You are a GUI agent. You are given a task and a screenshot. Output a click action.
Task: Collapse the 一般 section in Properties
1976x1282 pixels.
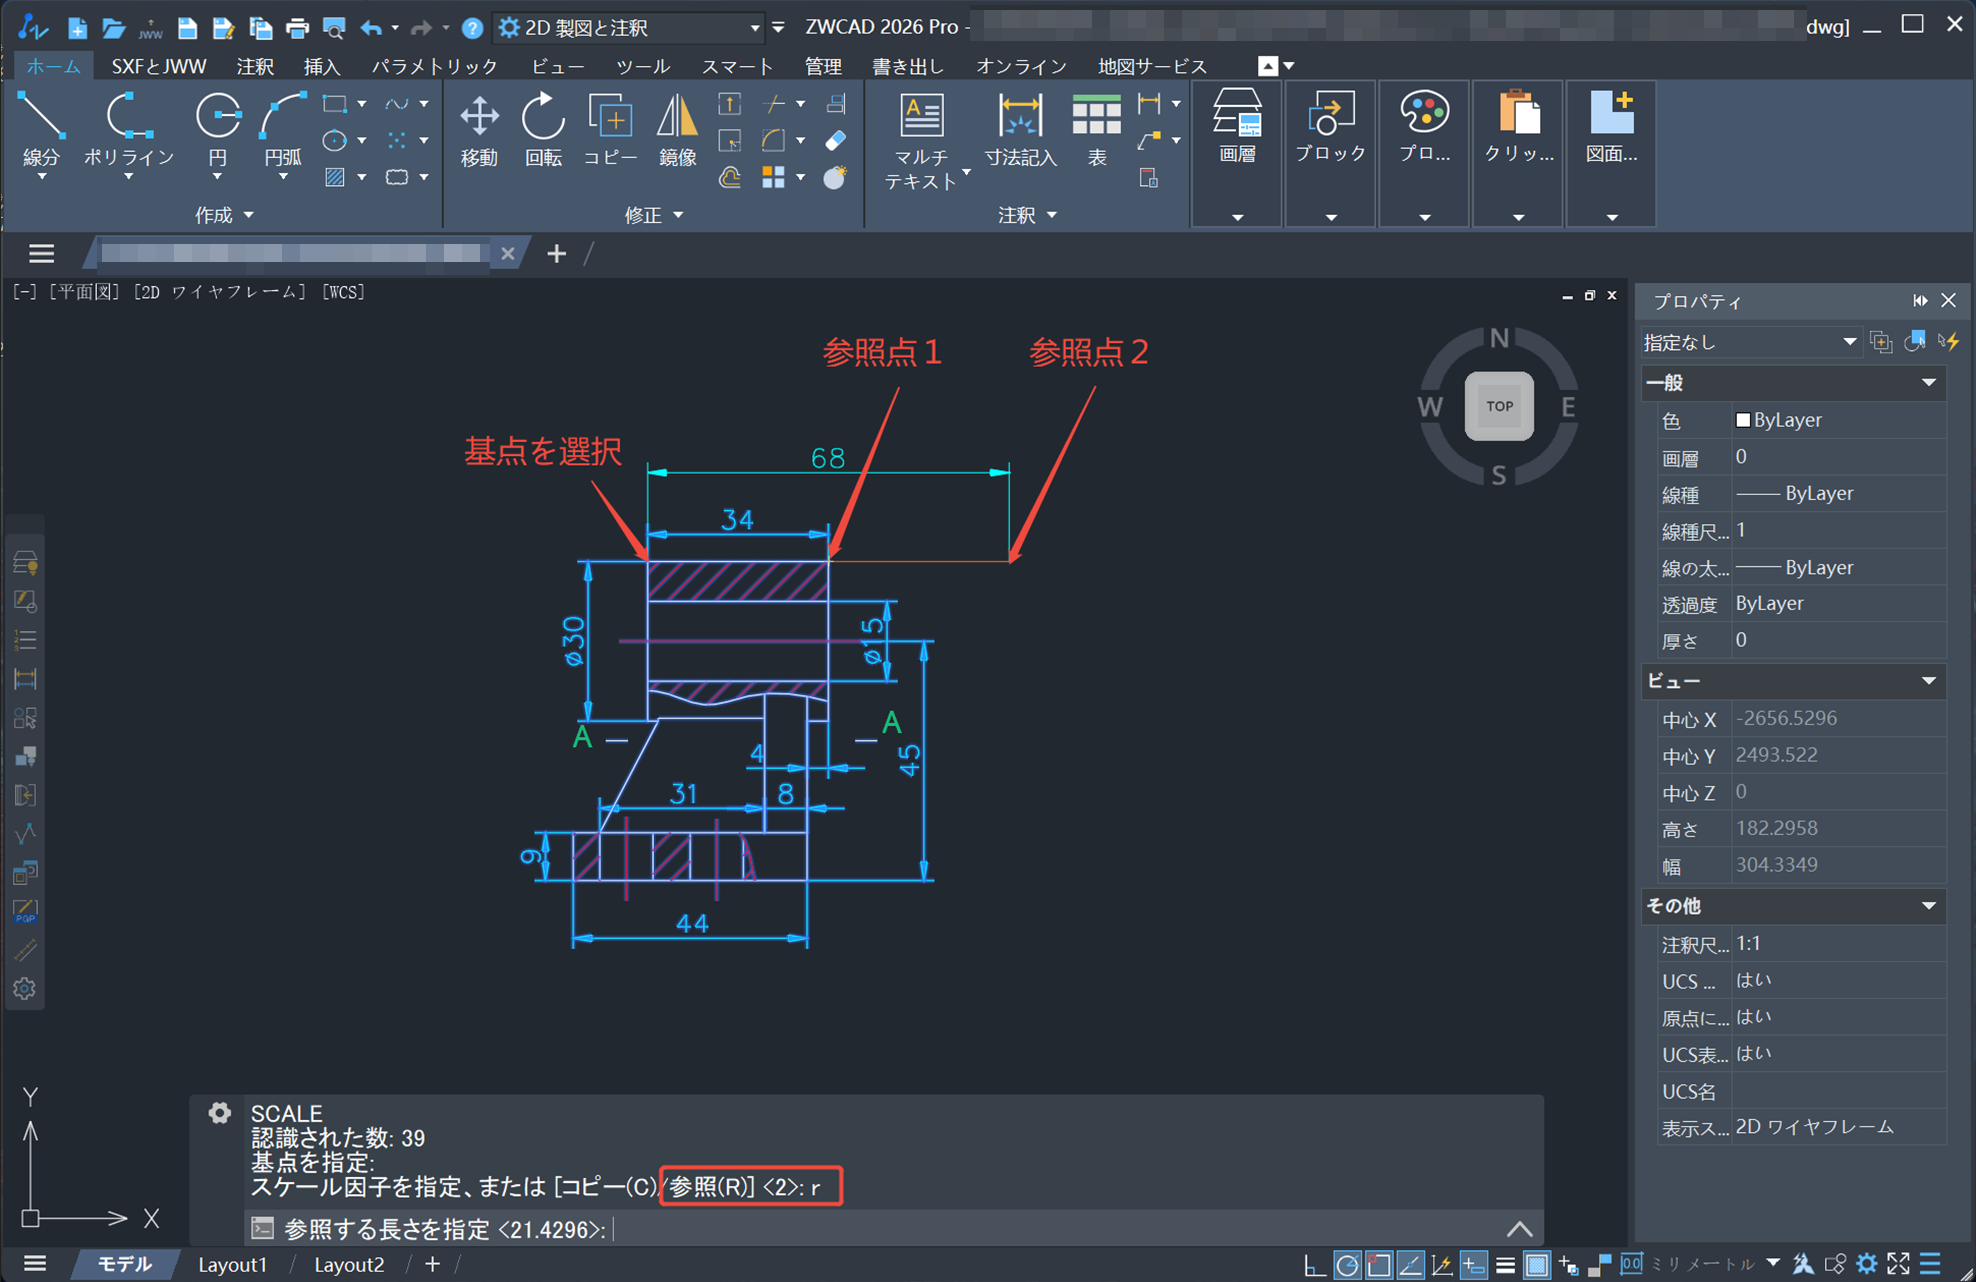(x=1929, y=382)
